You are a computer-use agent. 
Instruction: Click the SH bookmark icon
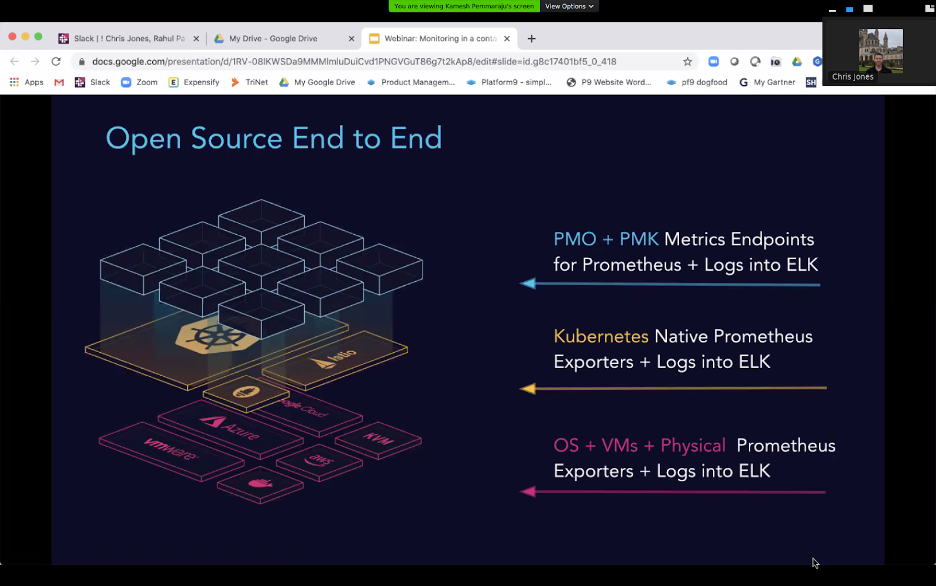[x=811, y=82]
